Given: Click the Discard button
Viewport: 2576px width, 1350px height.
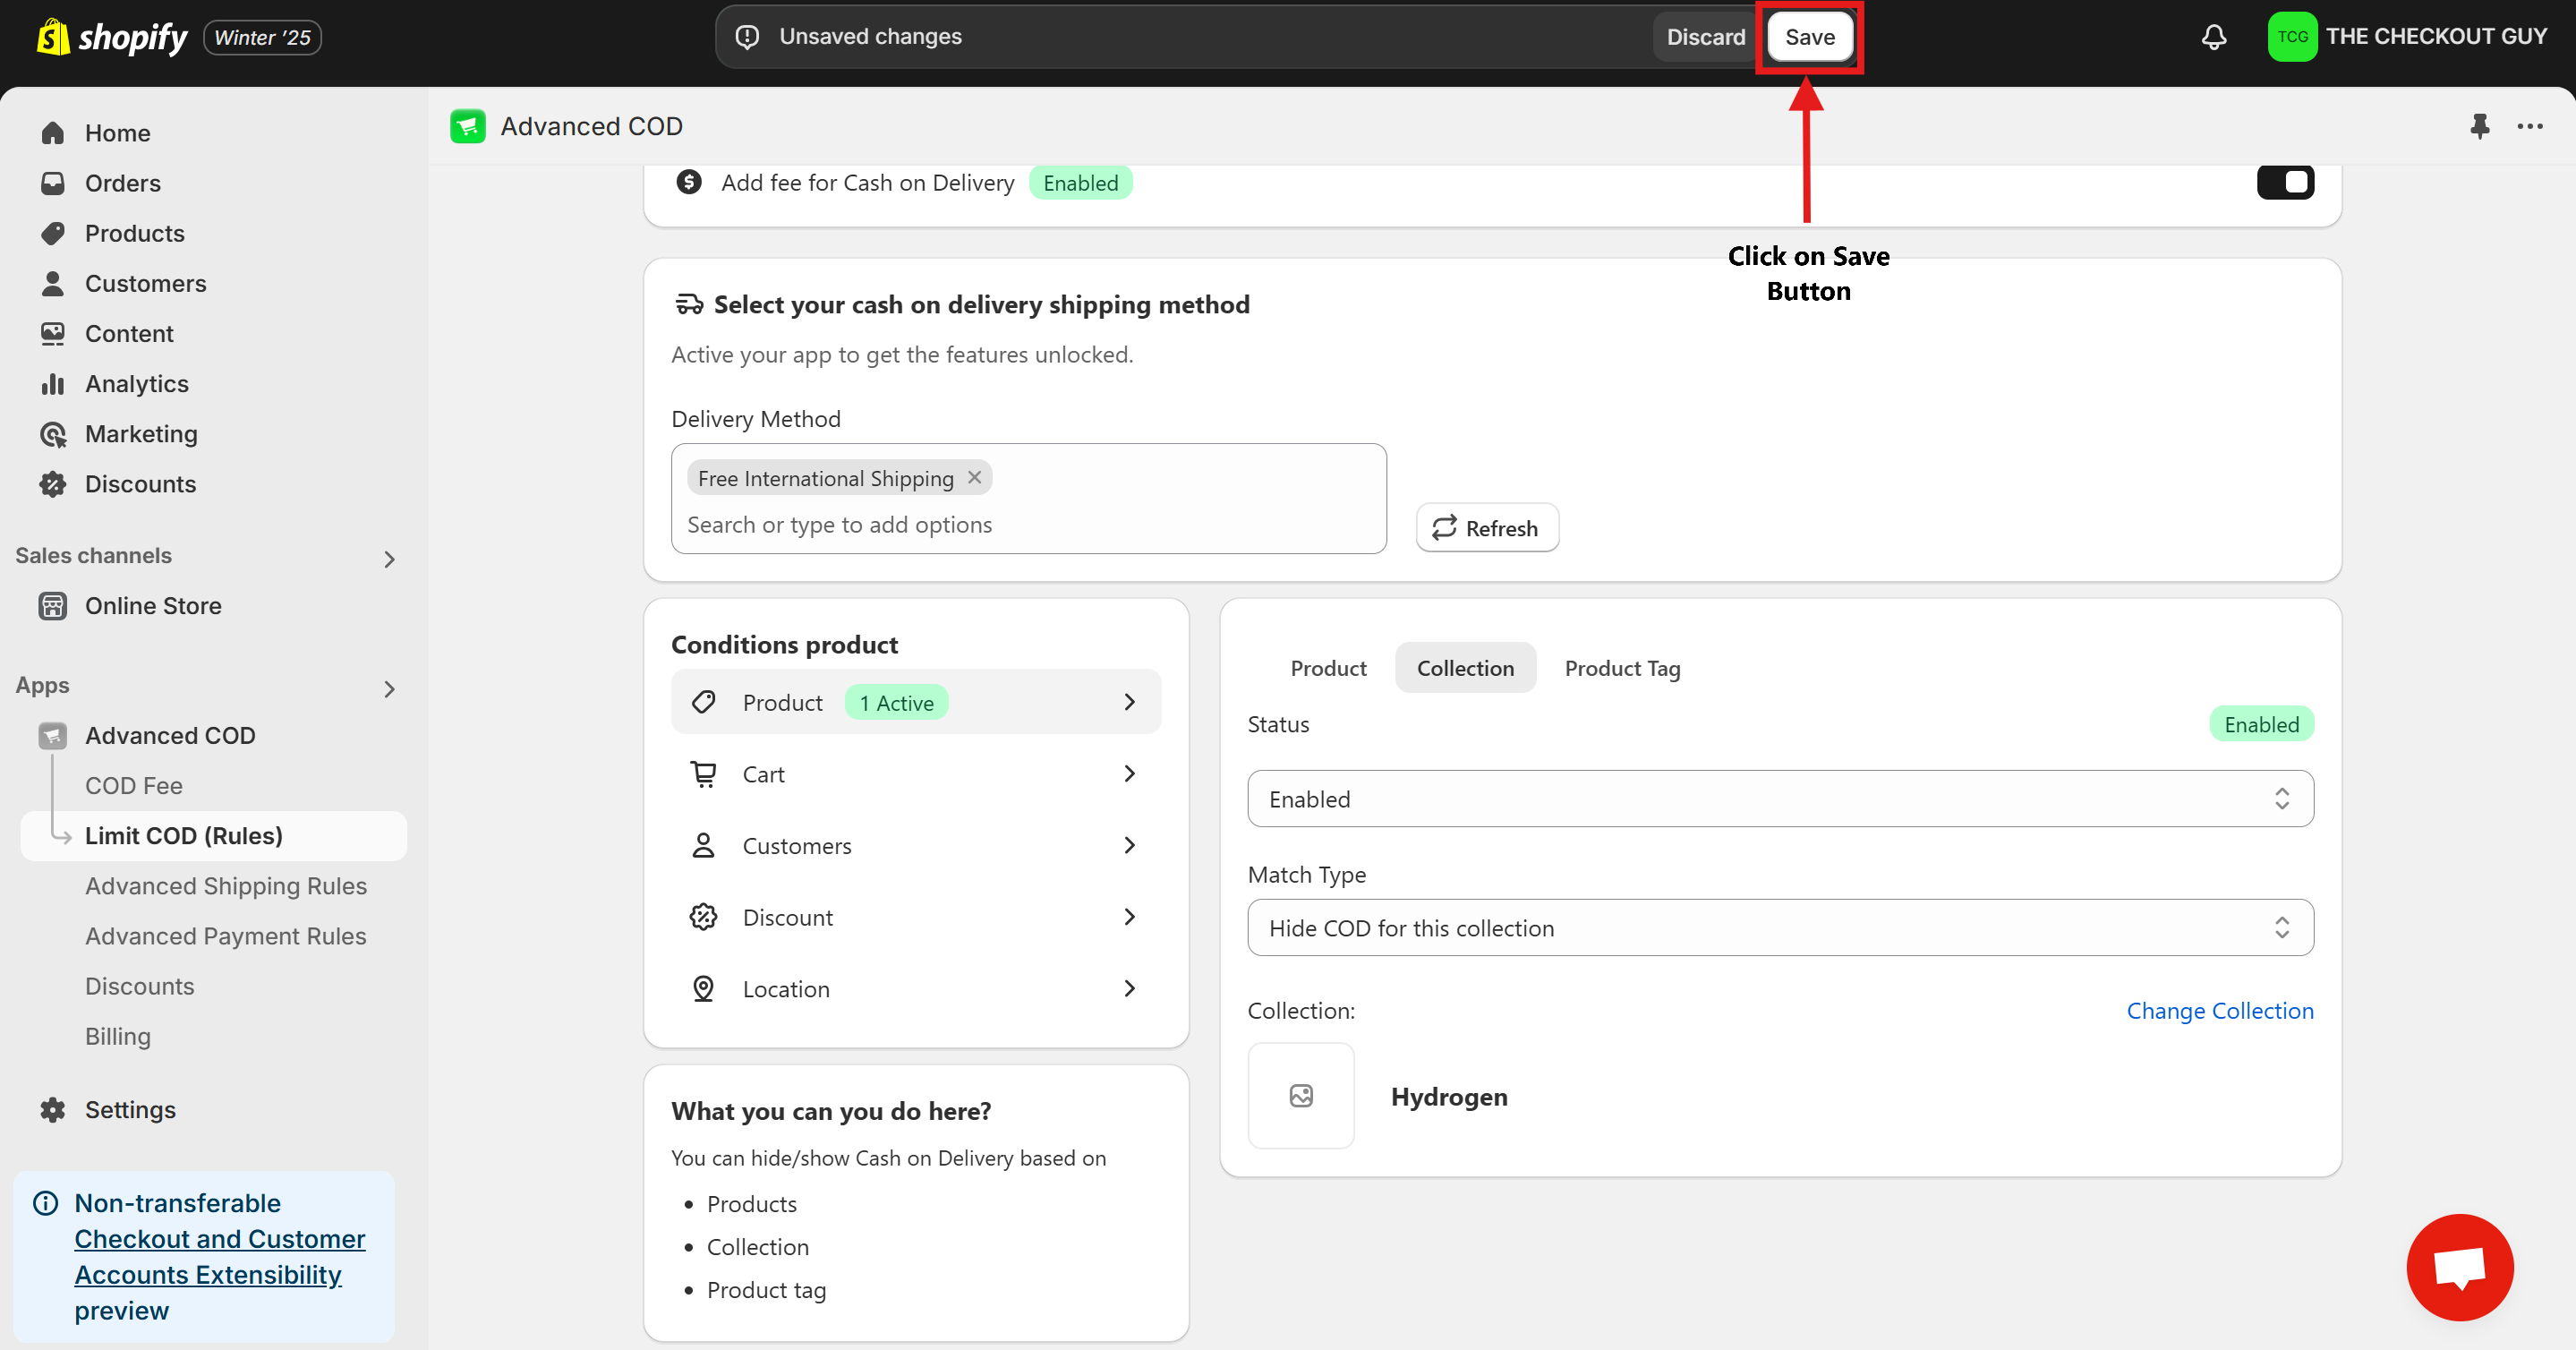Looking at the screenshot, I should (x=1705, y=37).
